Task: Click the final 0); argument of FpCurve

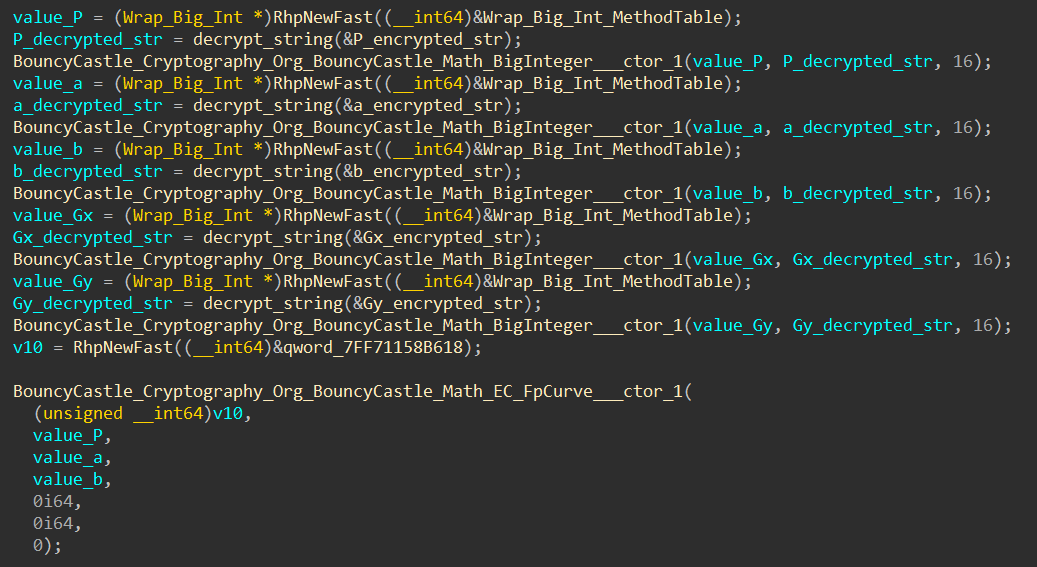Action: click(47, 546)
